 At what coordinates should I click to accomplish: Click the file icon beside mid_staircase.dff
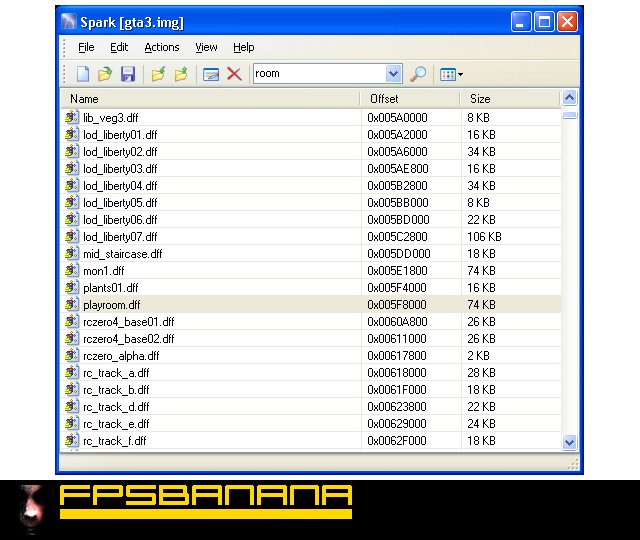[72, 253]
